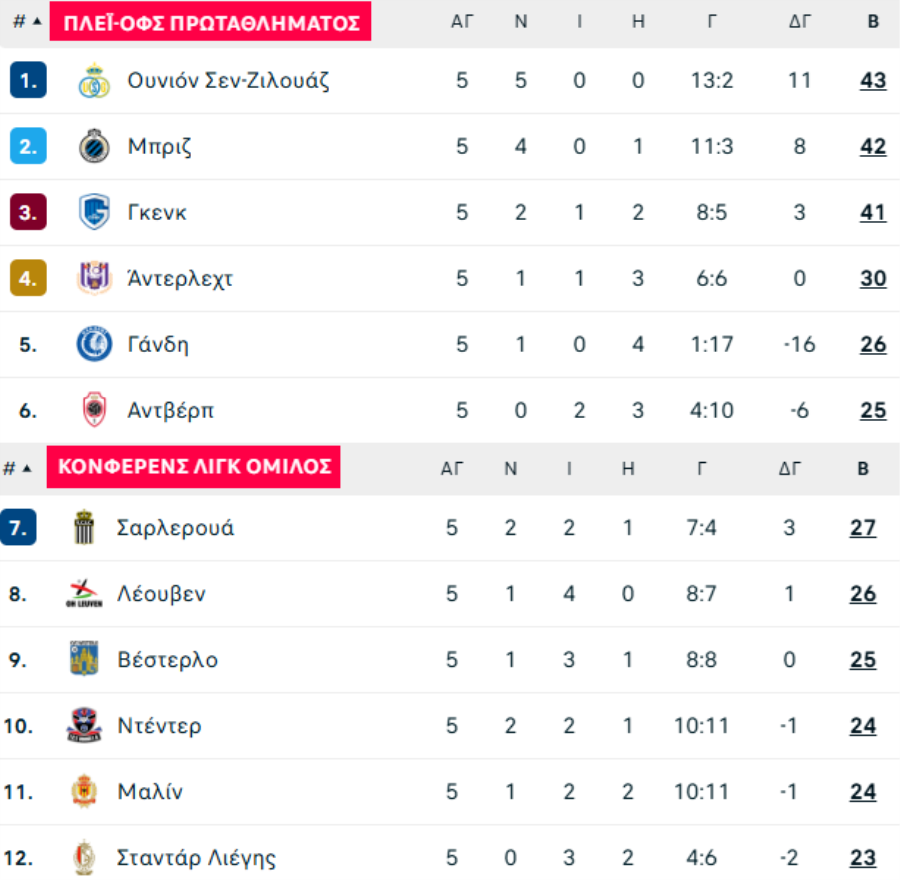
Task: Sort playoffs table by Β points column
Action: pyautogui.click(x=873, y=22)
